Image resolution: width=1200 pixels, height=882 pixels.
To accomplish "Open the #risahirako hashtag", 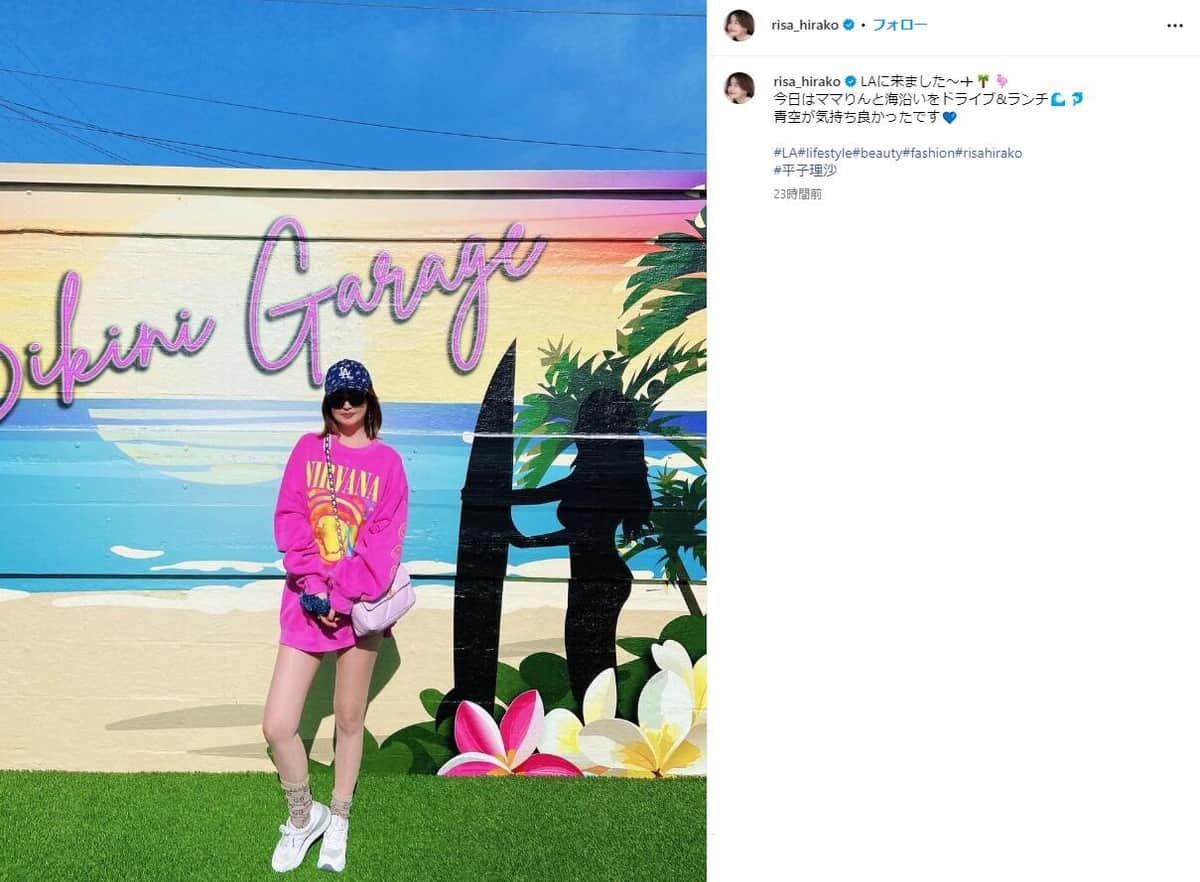I will pyautogui.click(x=989, y=153).
